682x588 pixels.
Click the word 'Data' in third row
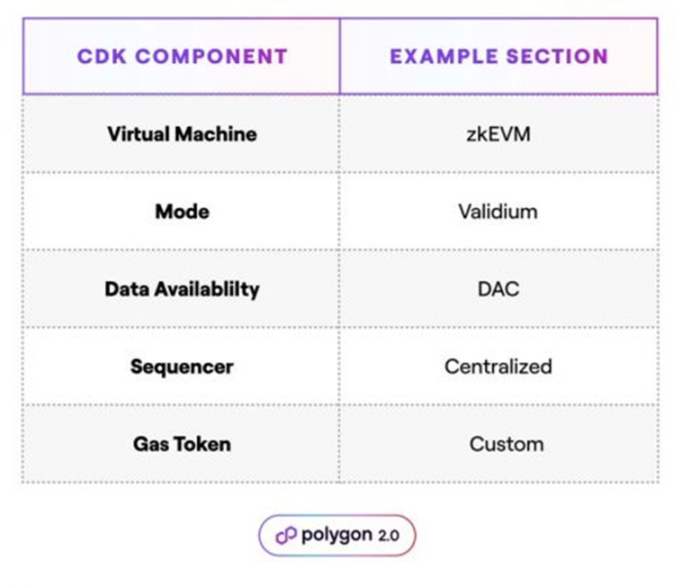click(x=127, y=290)
